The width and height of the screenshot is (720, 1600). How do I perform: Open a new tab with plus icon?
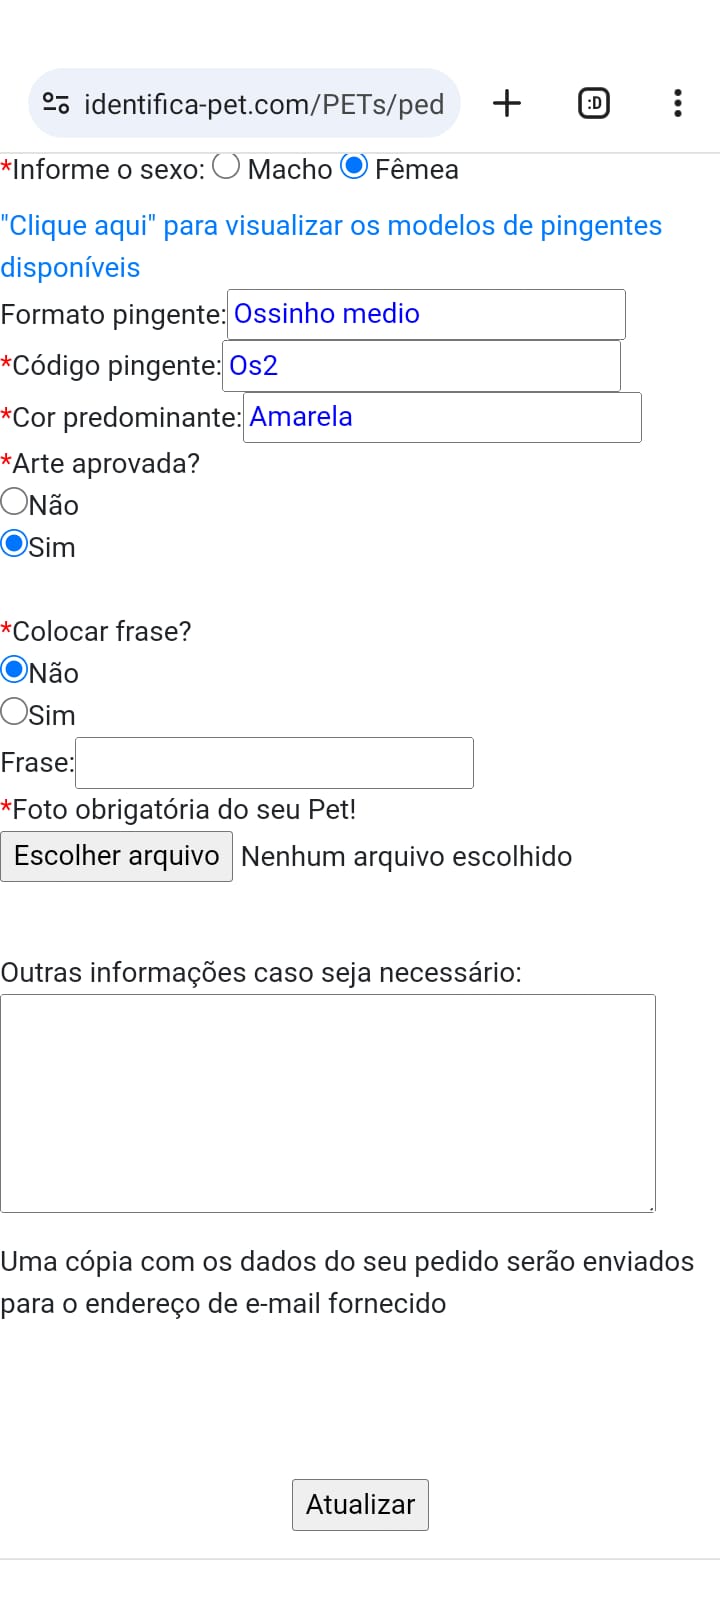[507, 103]
